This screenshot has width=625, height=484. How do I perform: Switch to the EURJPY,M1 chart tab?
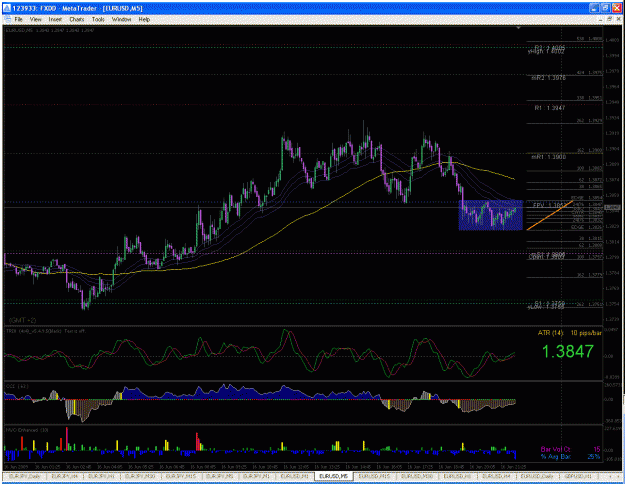point(257,476)
